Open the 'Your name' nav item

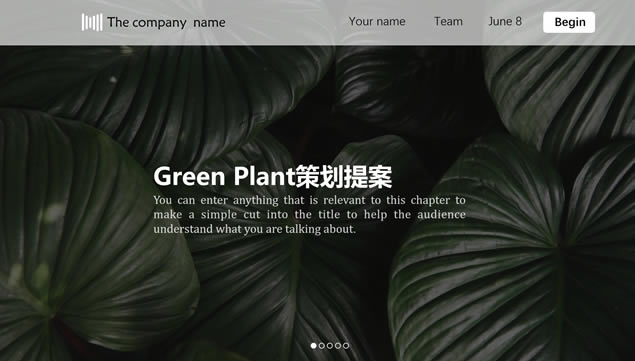click(377, 21)
